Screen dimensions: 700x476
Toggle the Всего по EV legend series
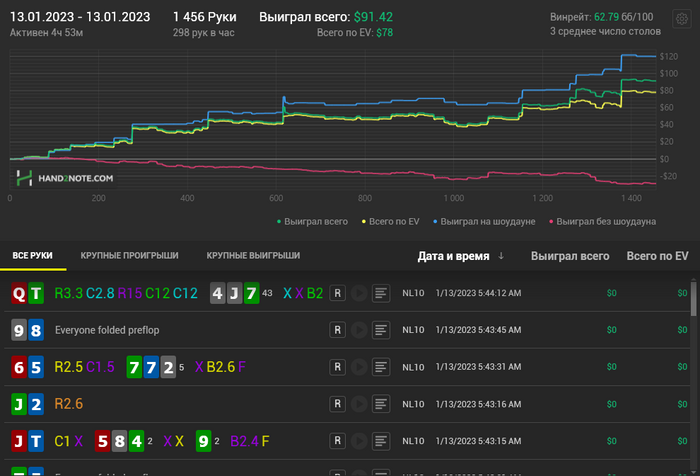(390, 221)
